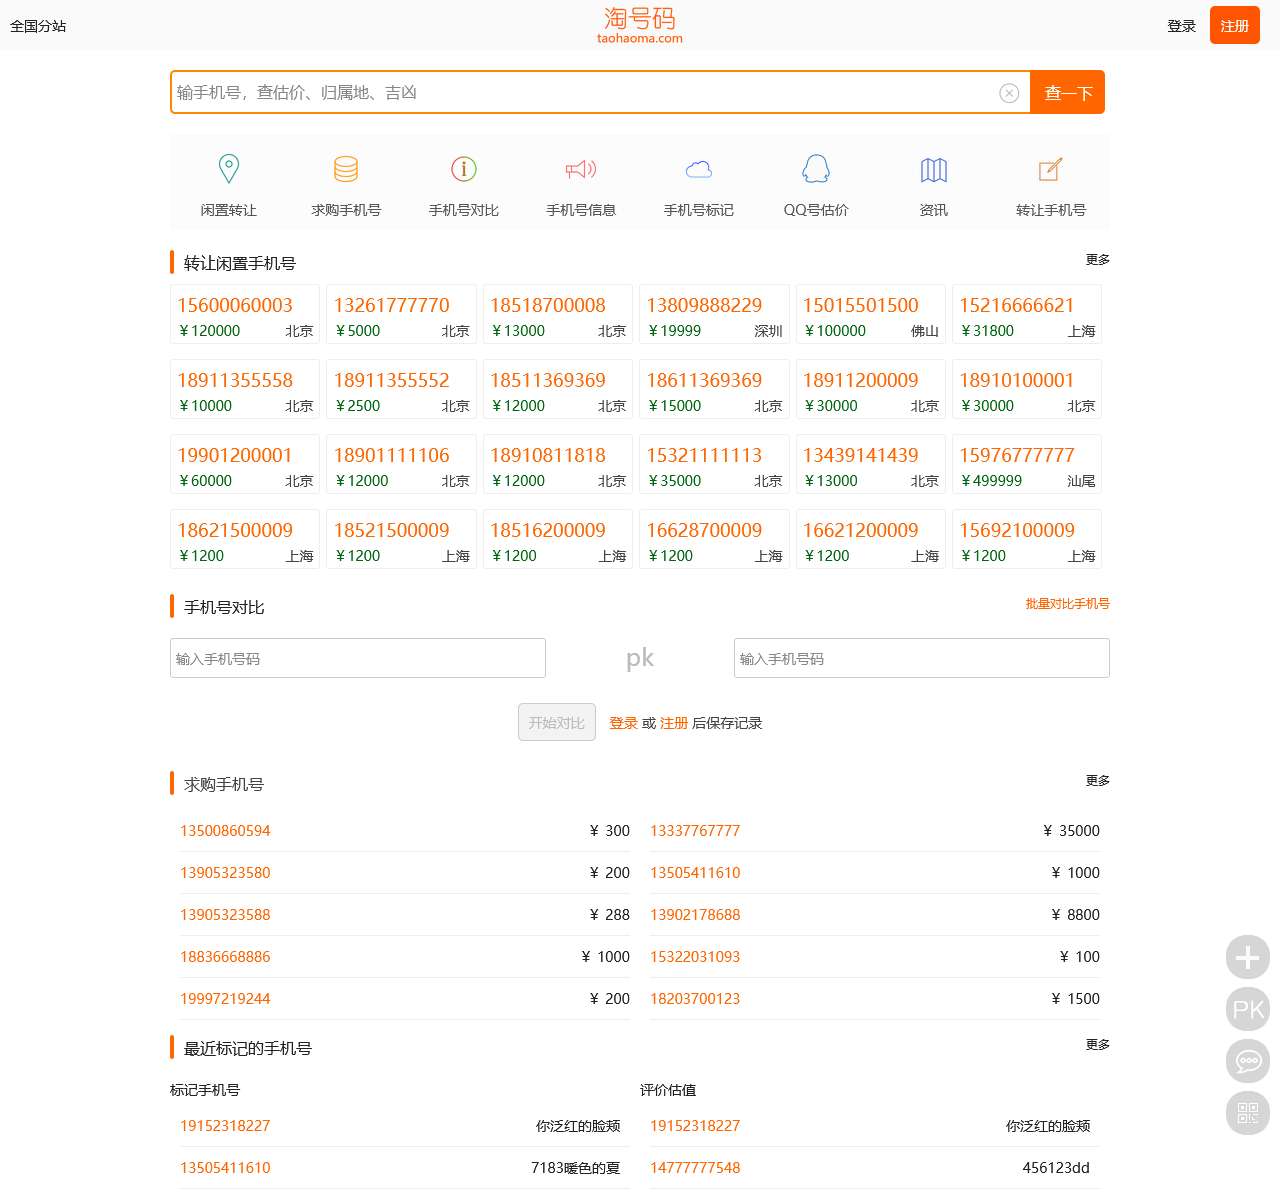Click the floating plus button
The image size is (1280, 1195).
tap(1248, 958)
